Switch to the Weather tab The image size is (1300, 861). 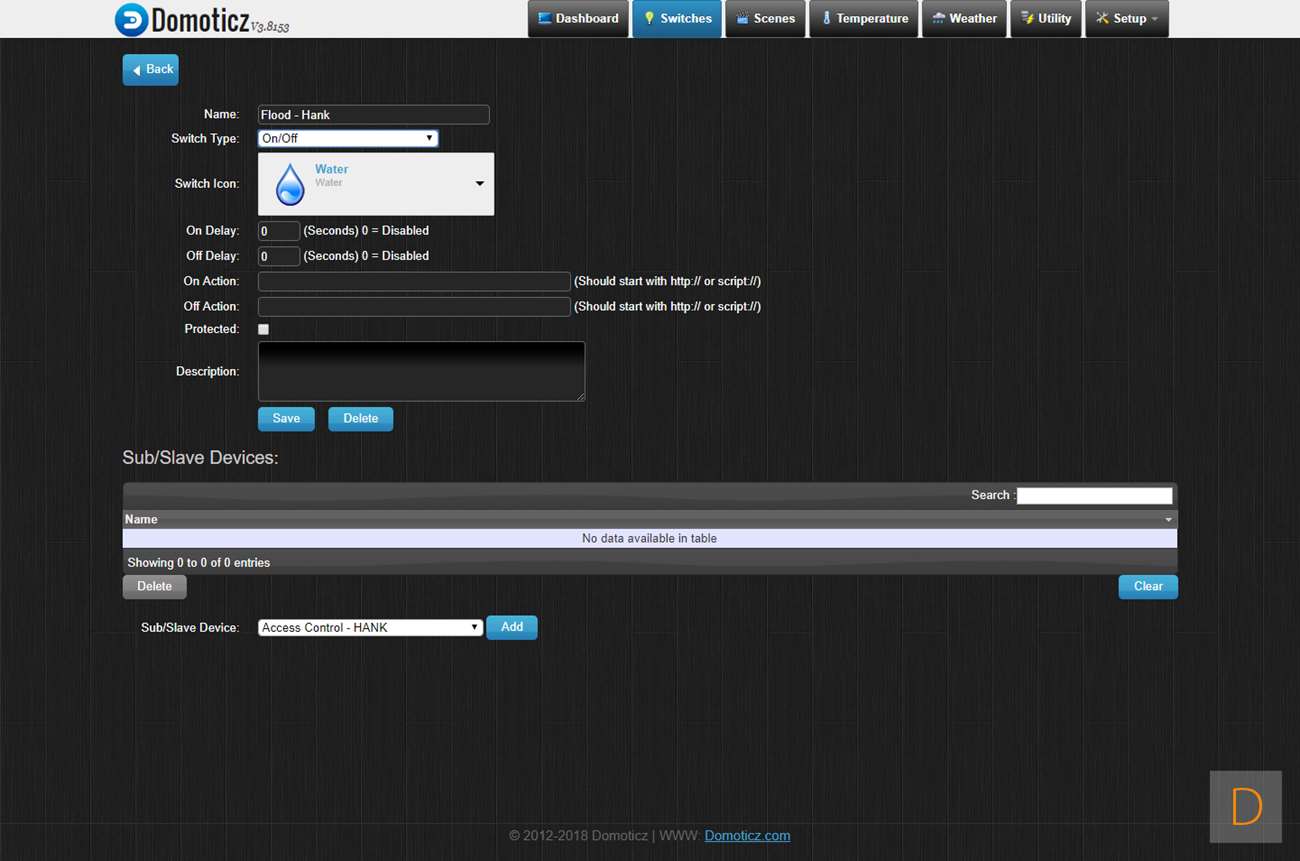click(x=964, y=19)
